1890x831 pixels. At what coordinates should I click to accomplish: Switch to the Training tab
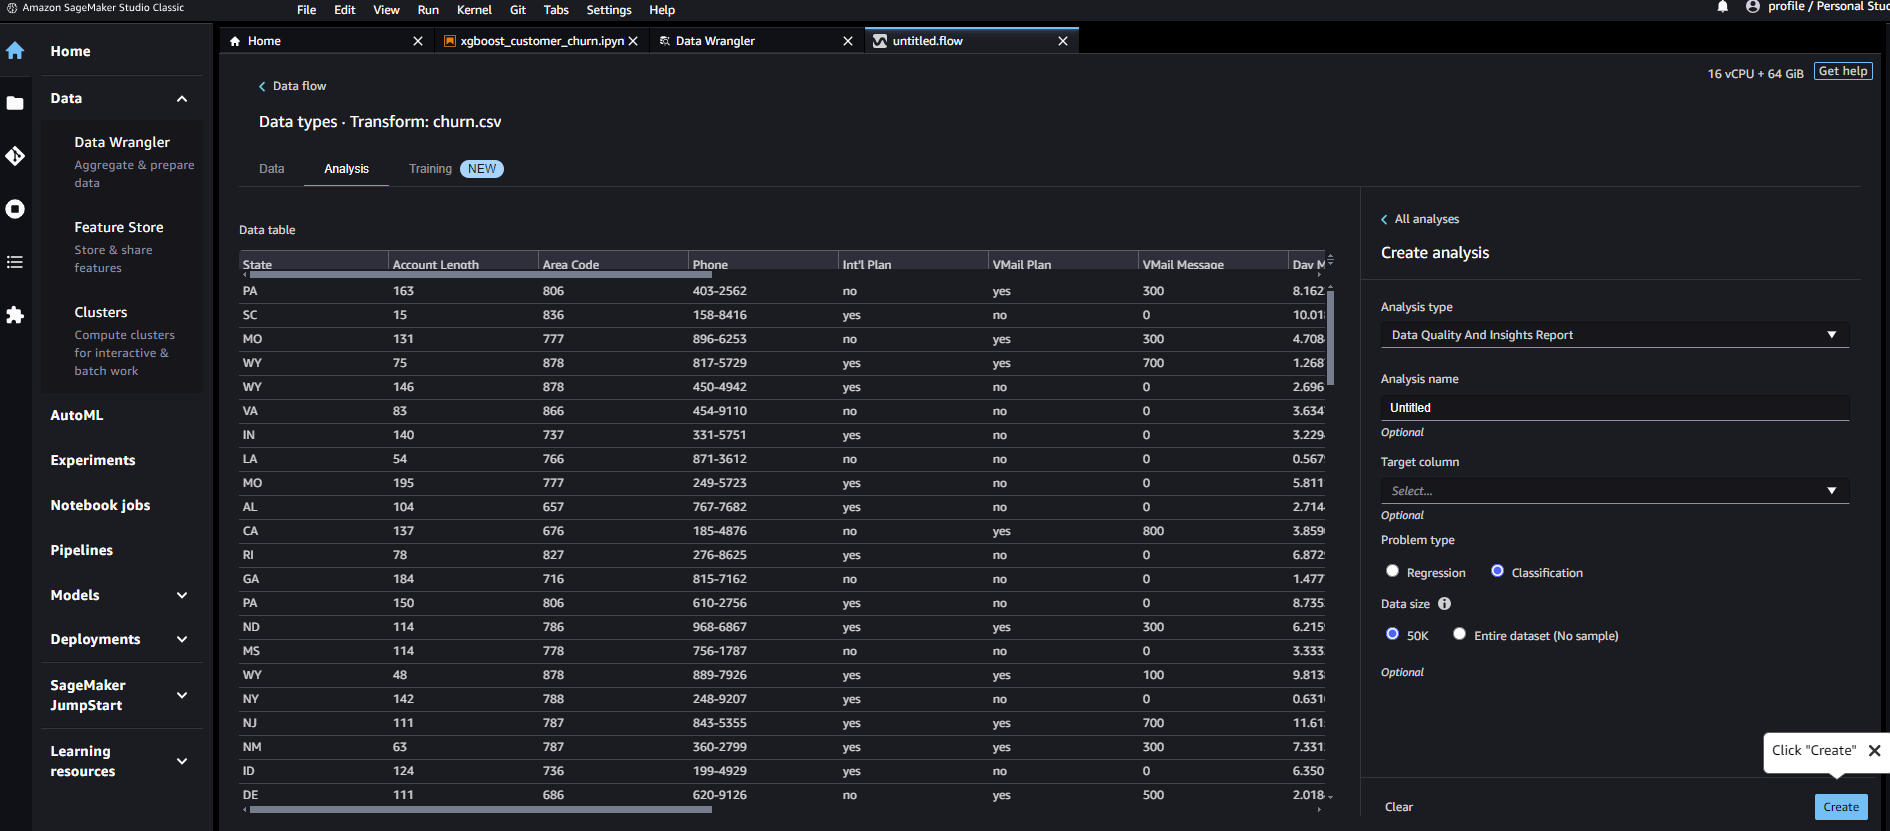click(x=430, y=169)
